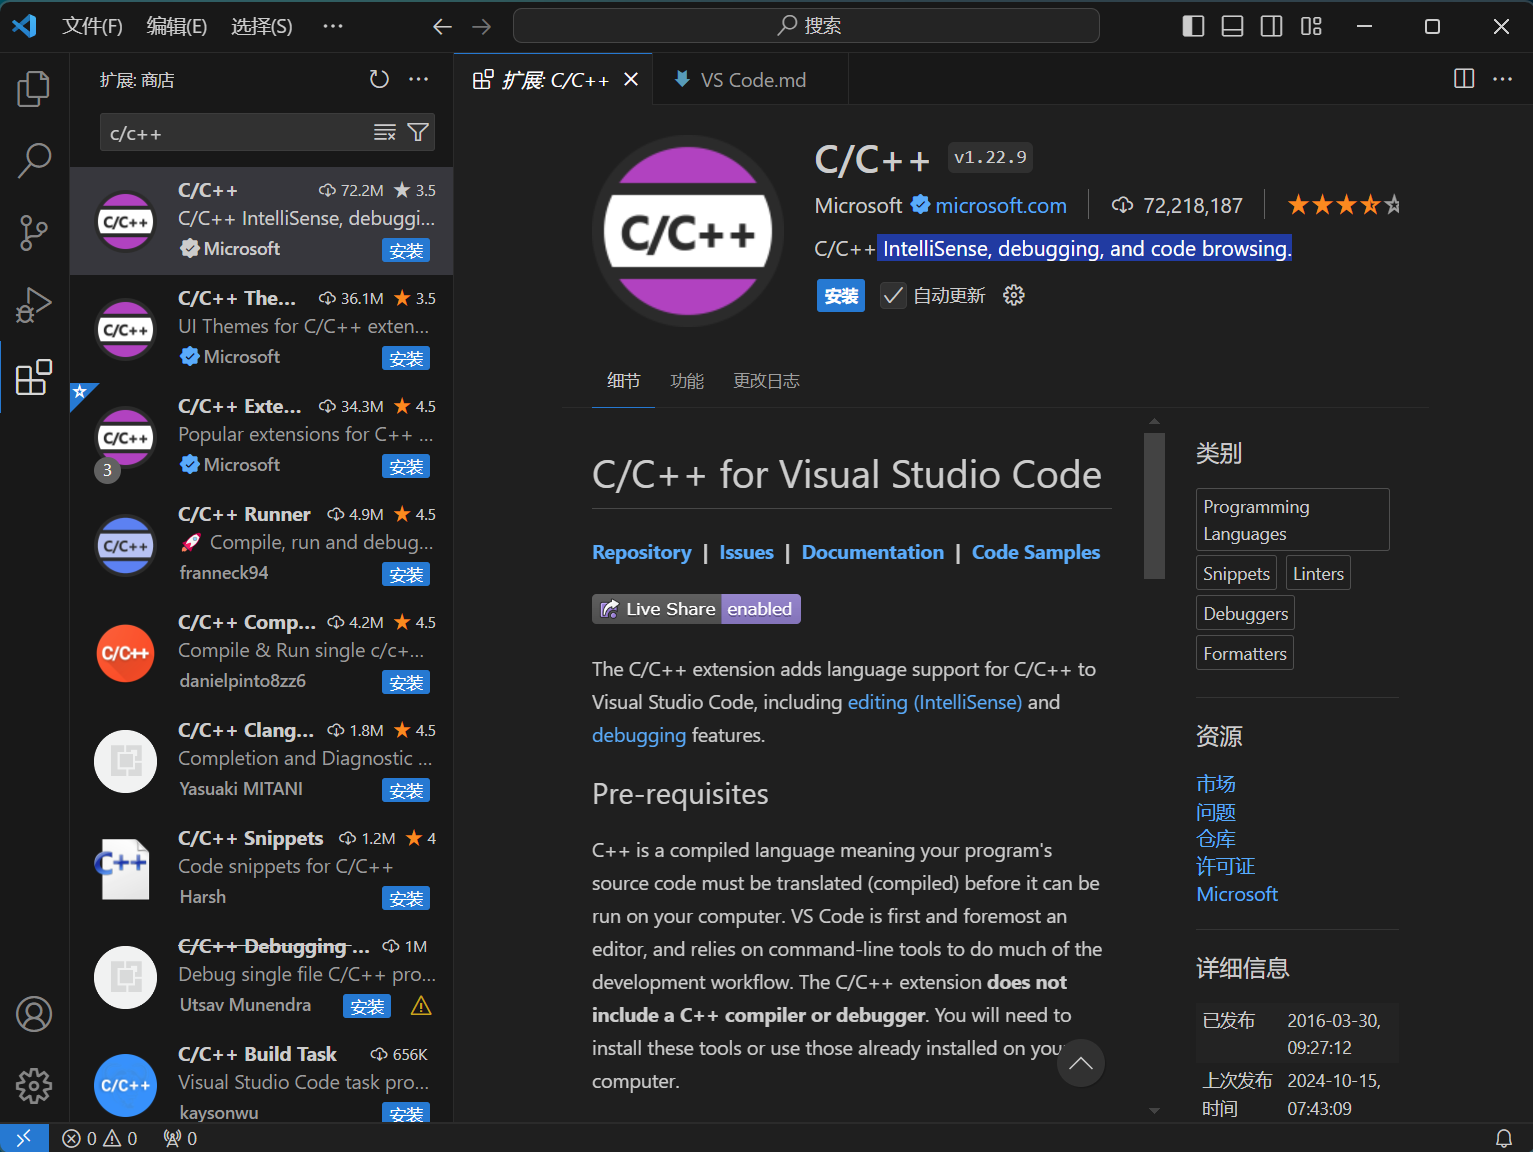Image resolution: width=1533 pixels, height=1152 pixels.
Task: Select the Snippets category tag
Action: tap(1236, 573)
